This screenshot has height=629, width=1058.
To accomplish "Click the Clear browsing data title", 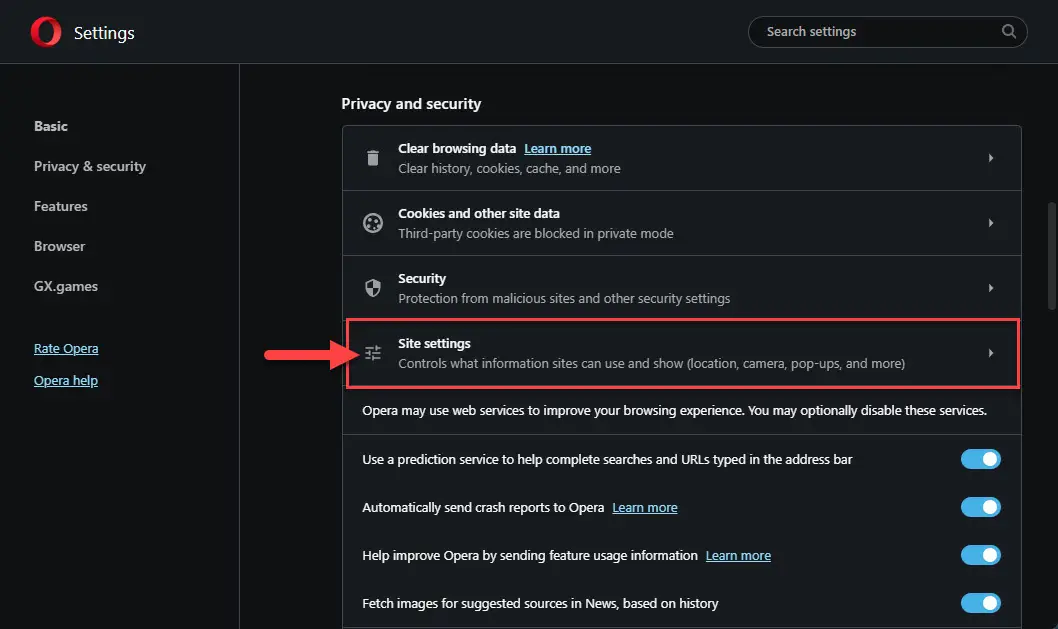I will [457, 148].
